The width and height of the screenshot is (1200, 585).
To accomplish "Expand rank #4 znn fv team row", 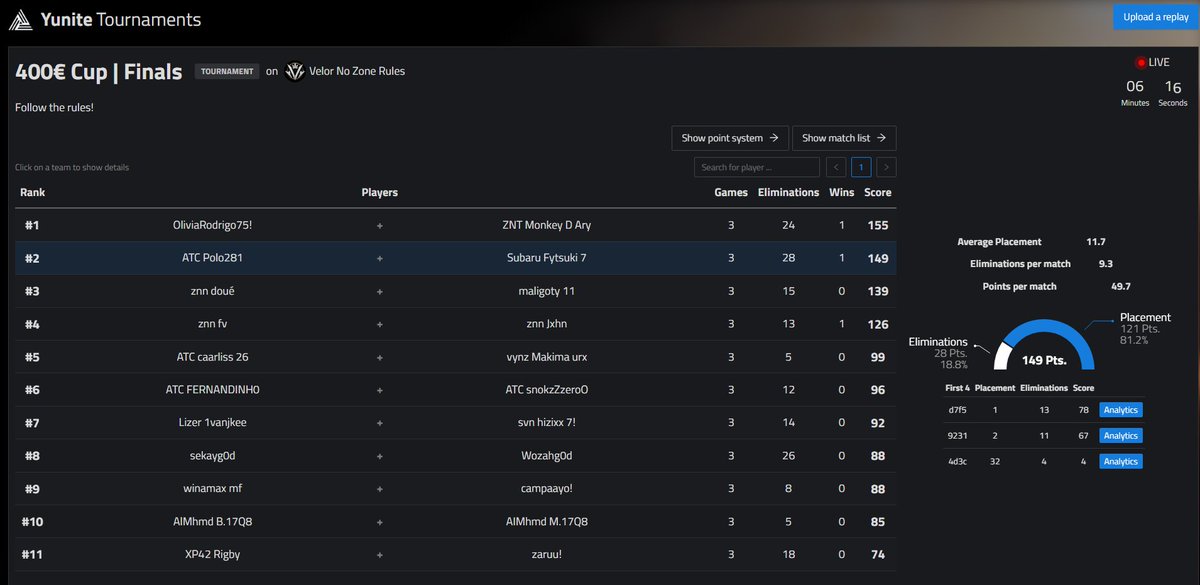I will [456, 324].
